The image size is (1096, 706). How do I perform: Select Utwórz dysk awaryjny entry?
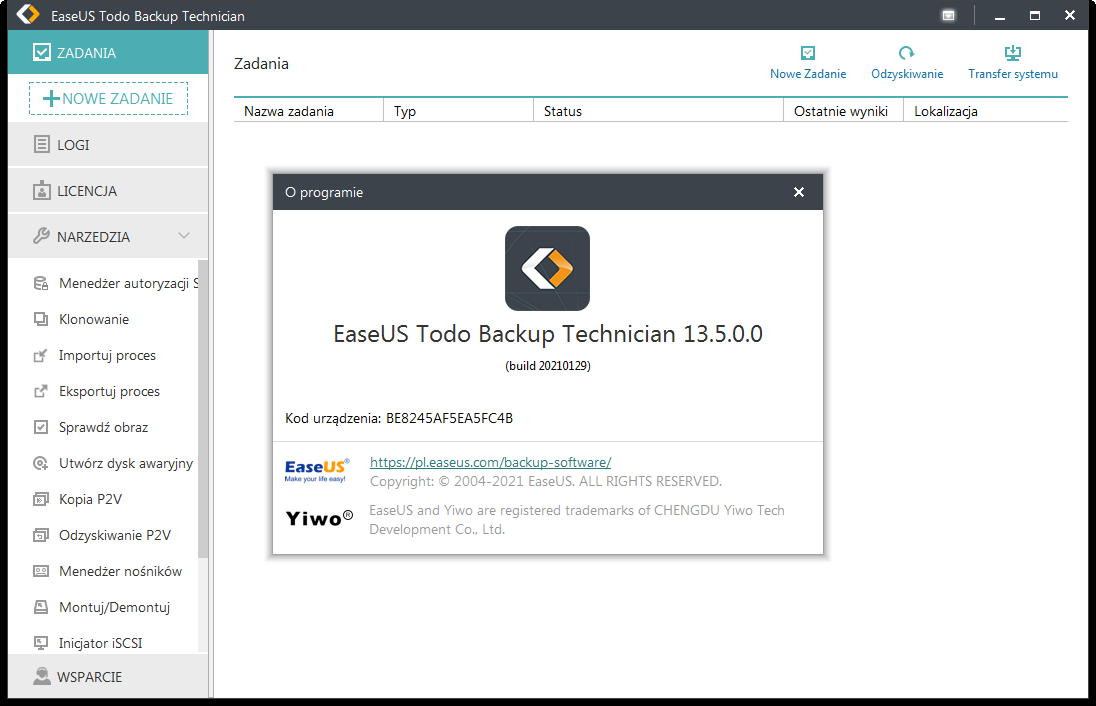click(x=126, y=463)
